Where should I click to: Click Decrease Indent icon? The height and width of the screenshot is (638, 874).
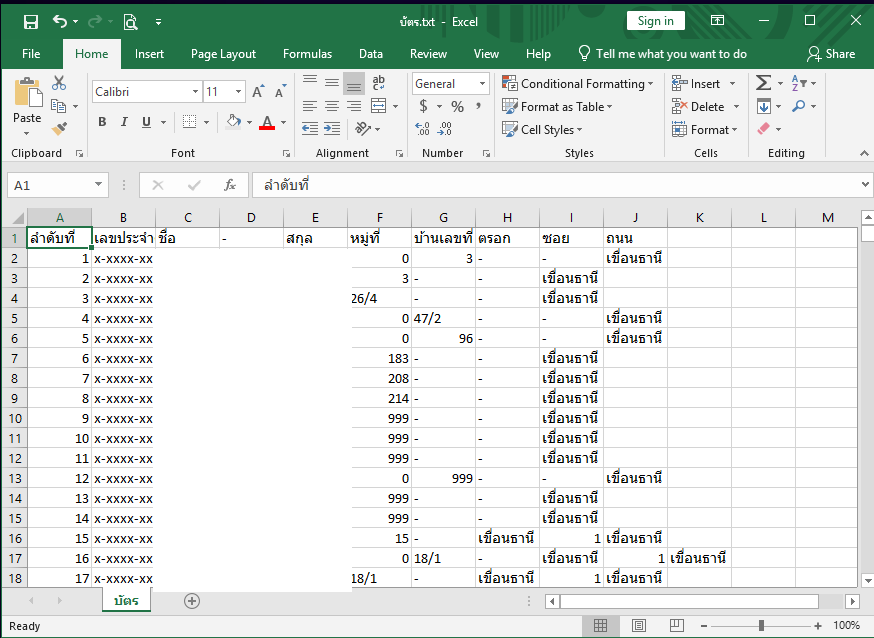[310, 129]
